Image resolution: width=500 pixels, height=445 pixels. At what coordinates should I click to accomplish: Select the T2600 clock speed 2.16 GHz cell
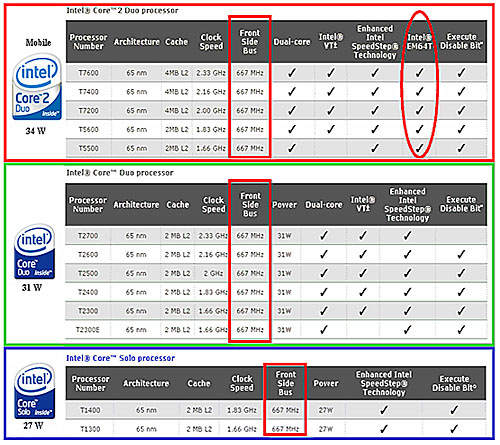point(212,255)
